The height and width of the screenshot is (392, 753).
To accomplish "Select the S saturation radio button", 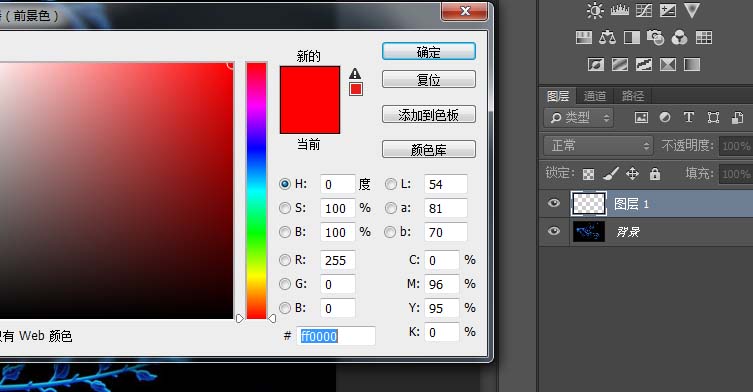I will pyautogui.click(x=285, y=208).
